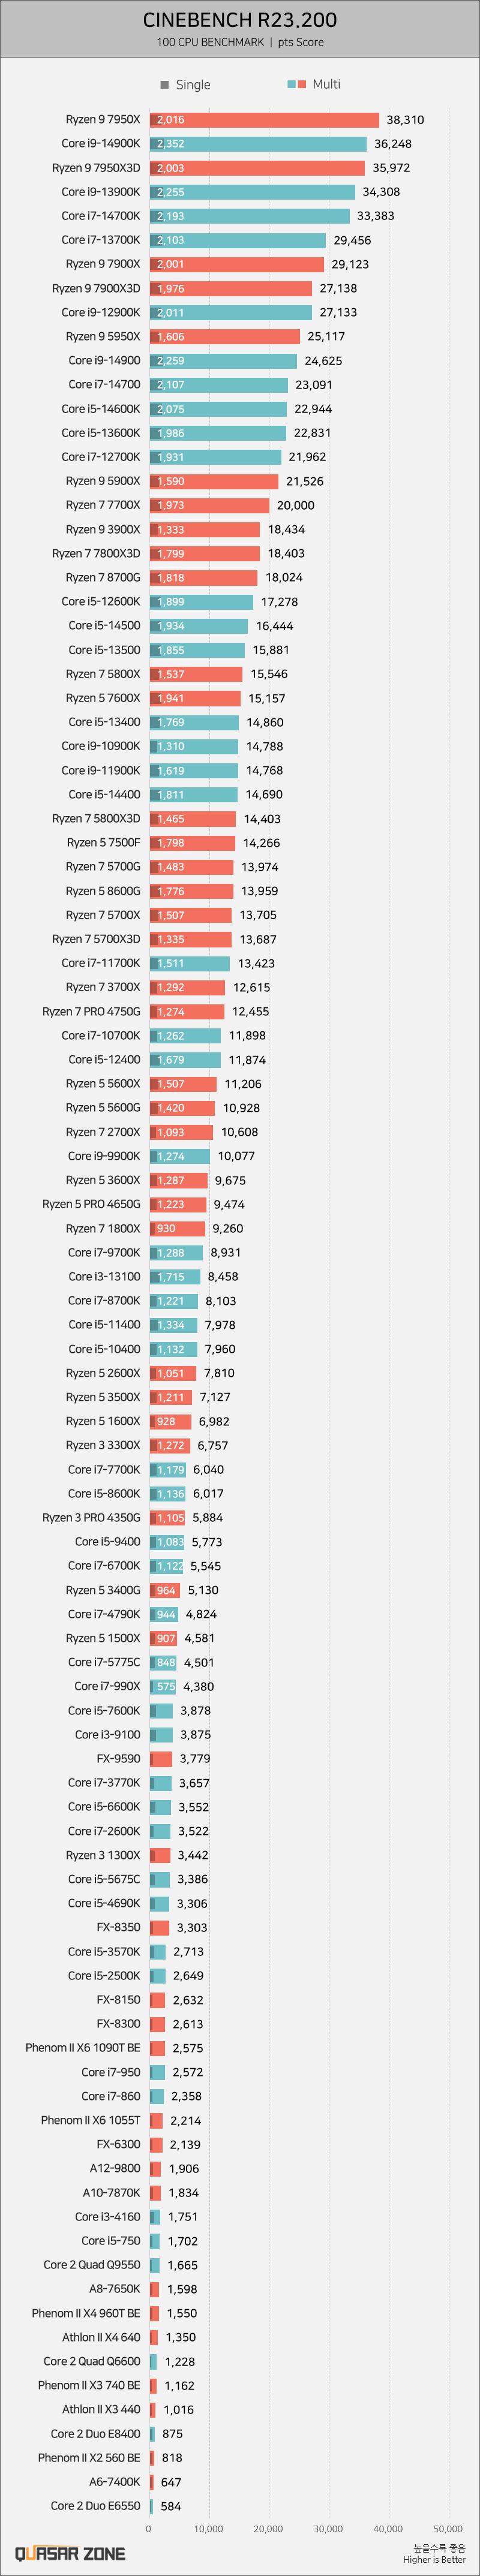Click the Core i7-9700K label

(x=104, y=1252)
